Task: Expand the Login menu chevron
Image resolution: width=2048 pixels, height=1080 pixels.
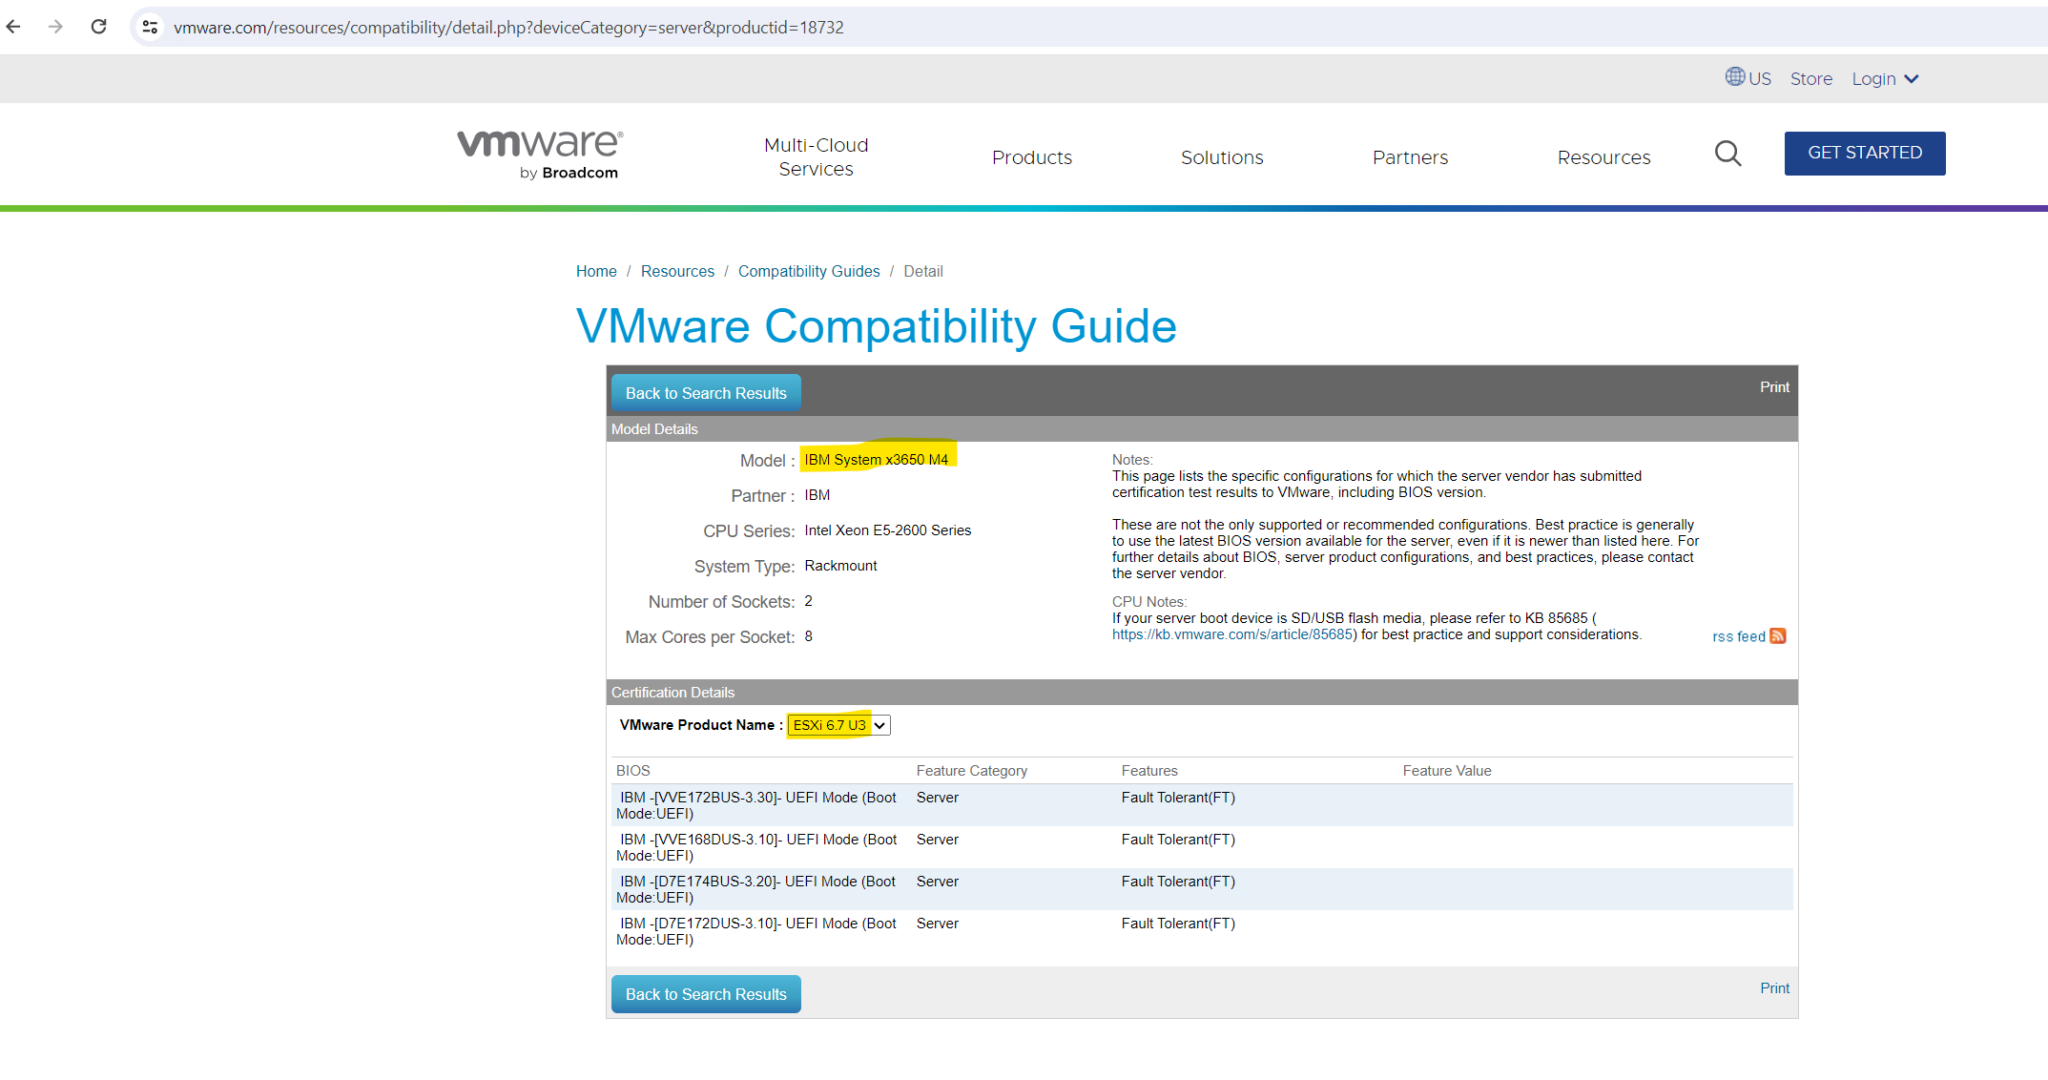Action: (1913, 78)
